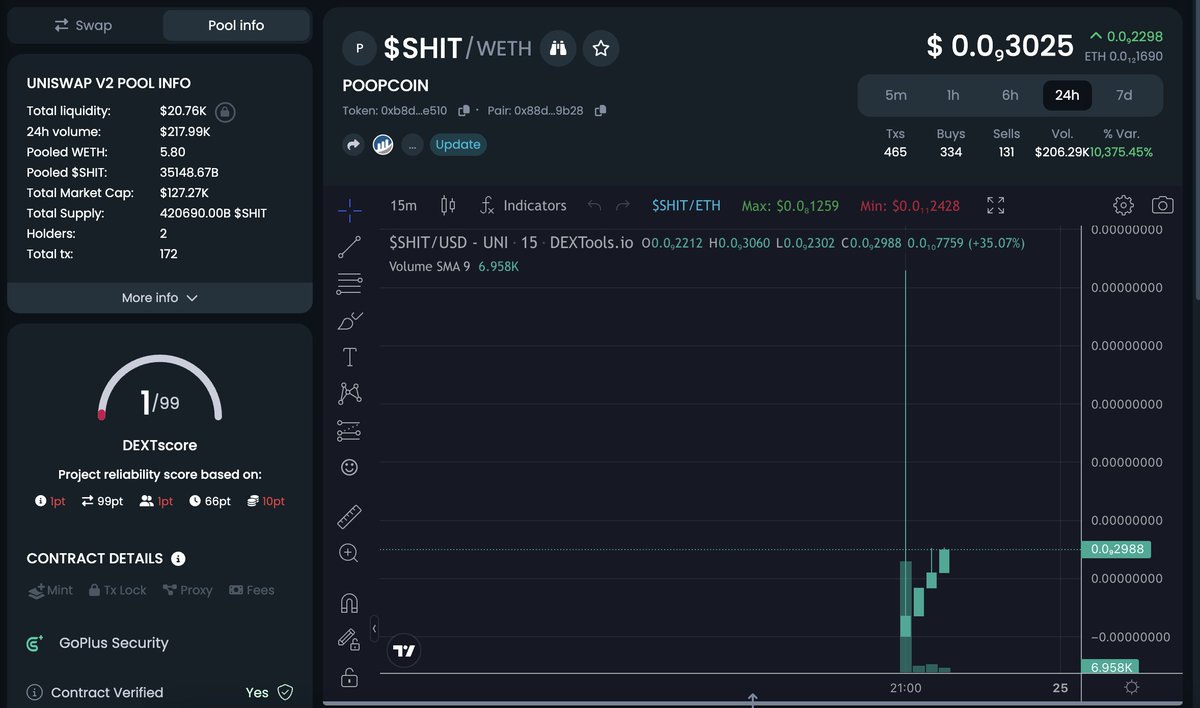
Task: Undo last chart action
Action: pos(594,205)
